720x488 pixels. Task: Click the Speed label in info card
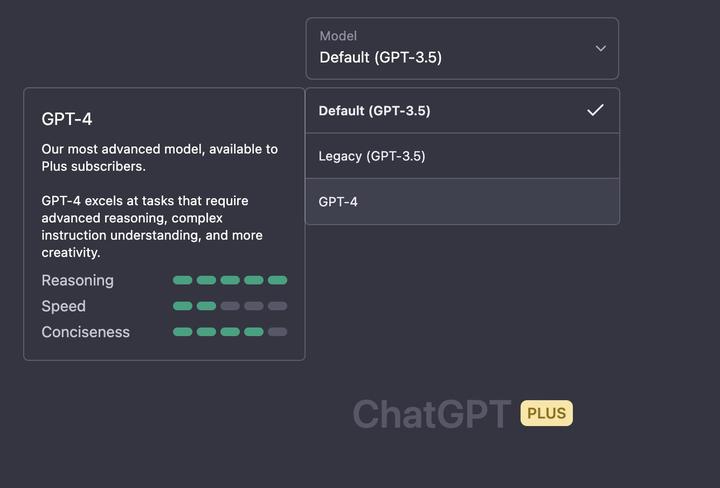64,306
